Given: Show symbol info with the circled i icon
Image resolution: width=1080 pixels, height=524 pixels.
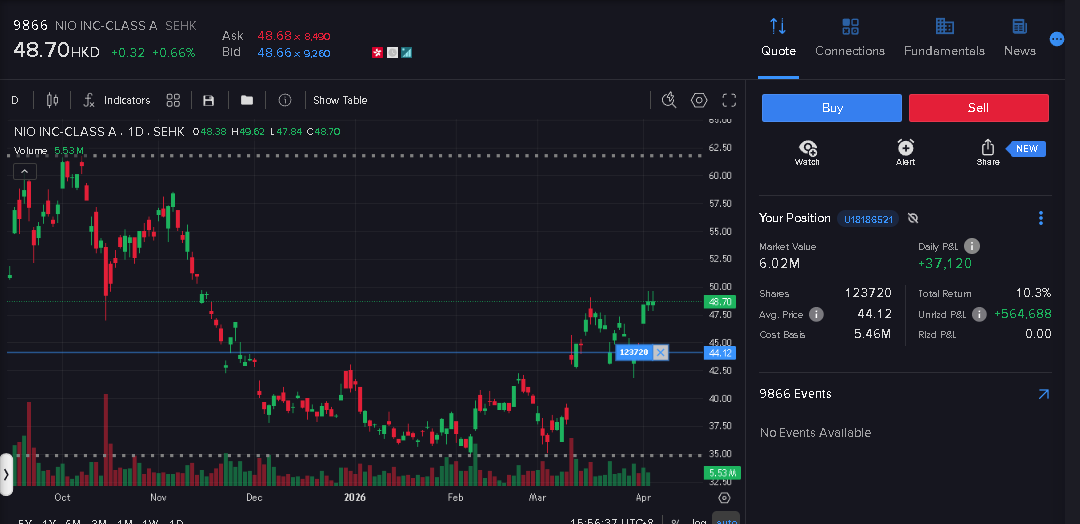Looking at the screenshot, I should click(284, 101).
